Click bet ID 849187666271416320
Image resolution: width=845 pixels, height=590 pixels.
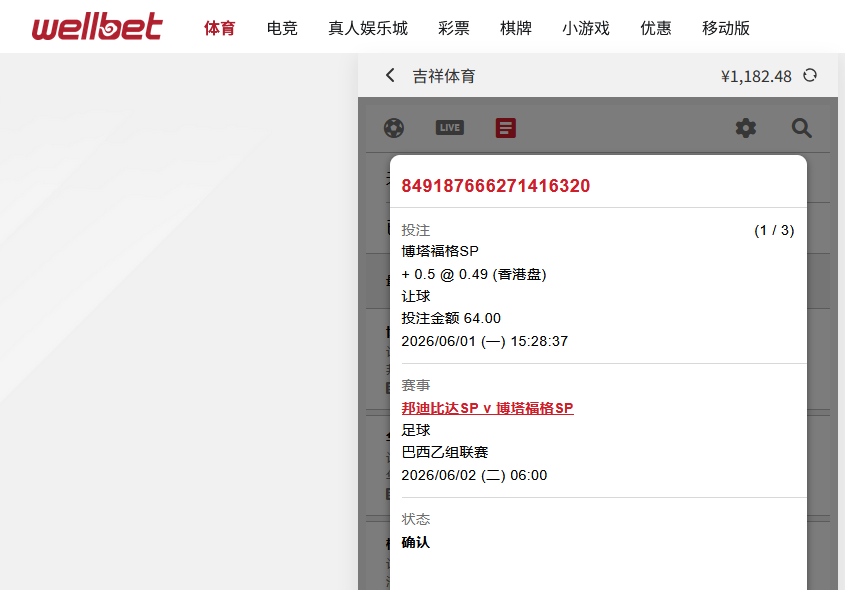point(496,186)
